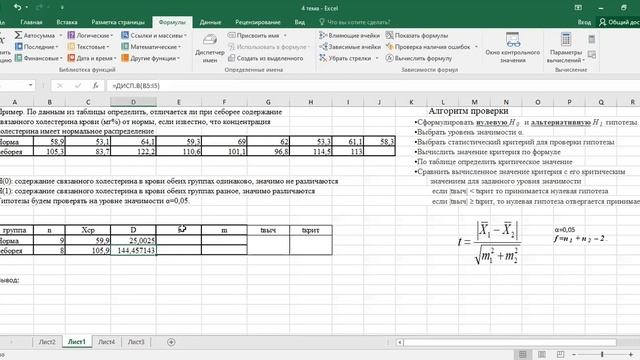This screenshot has width=640, height=360.
Task: Open the Data (Данные) ribbon tab
Action: 210,22
